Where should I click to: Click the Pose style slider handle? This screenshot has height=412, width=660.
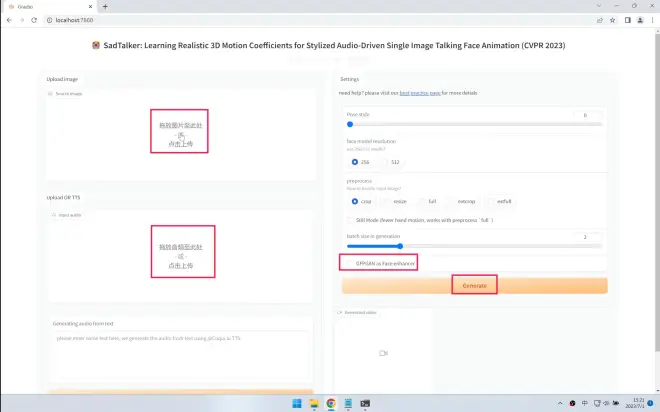pos(350,124)
